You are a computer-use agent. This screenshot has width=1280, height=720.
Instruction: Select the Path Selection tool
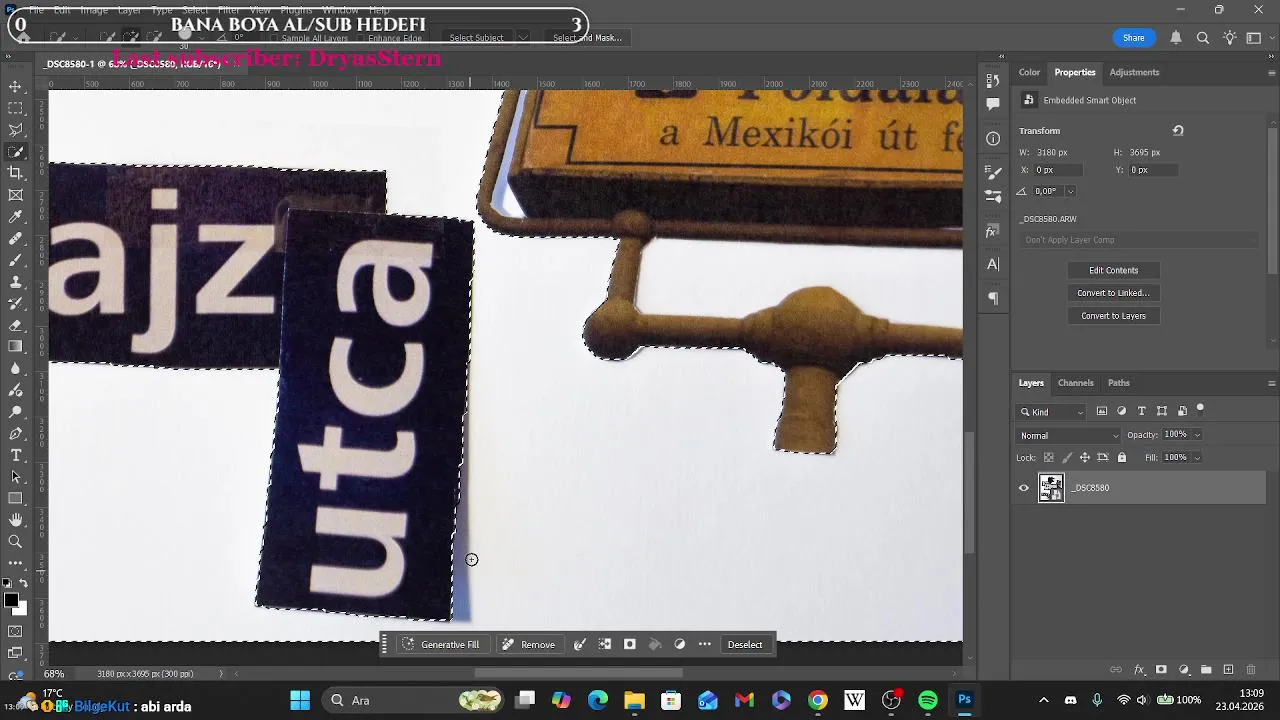point(16,477)
